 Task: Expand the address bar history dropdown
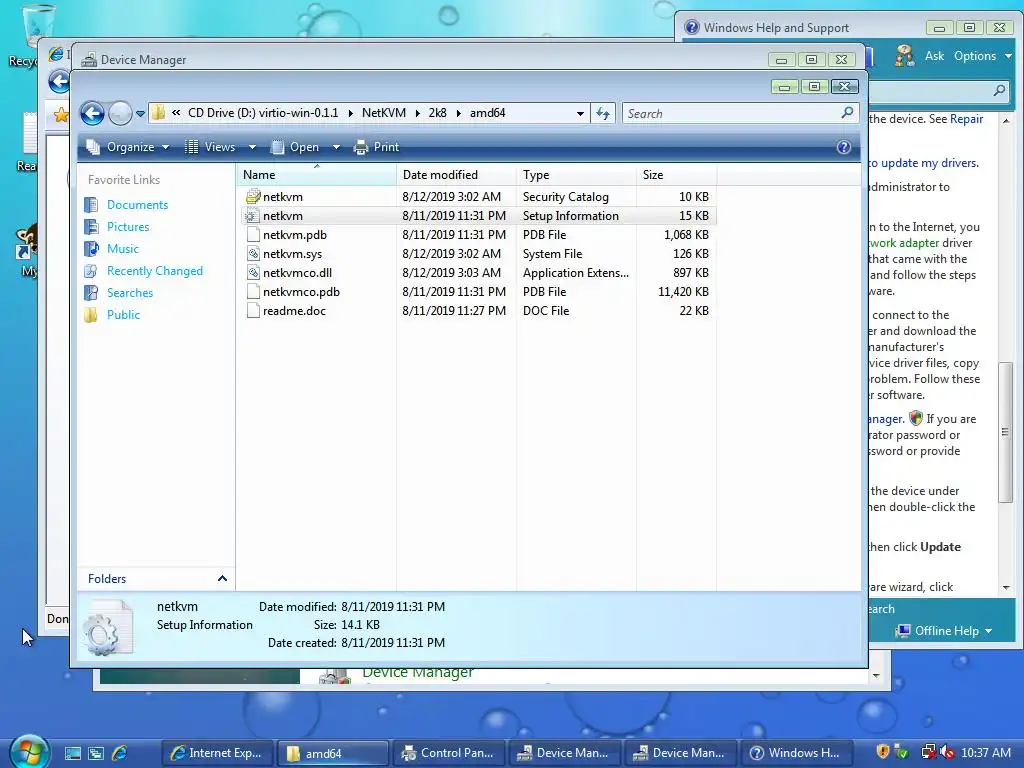point(580,114)
